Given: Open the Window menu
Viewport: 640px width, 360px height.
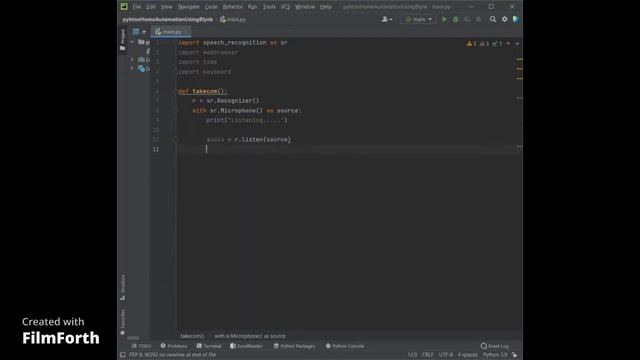Looking at the screenshot, I should (x=304, y=7).
